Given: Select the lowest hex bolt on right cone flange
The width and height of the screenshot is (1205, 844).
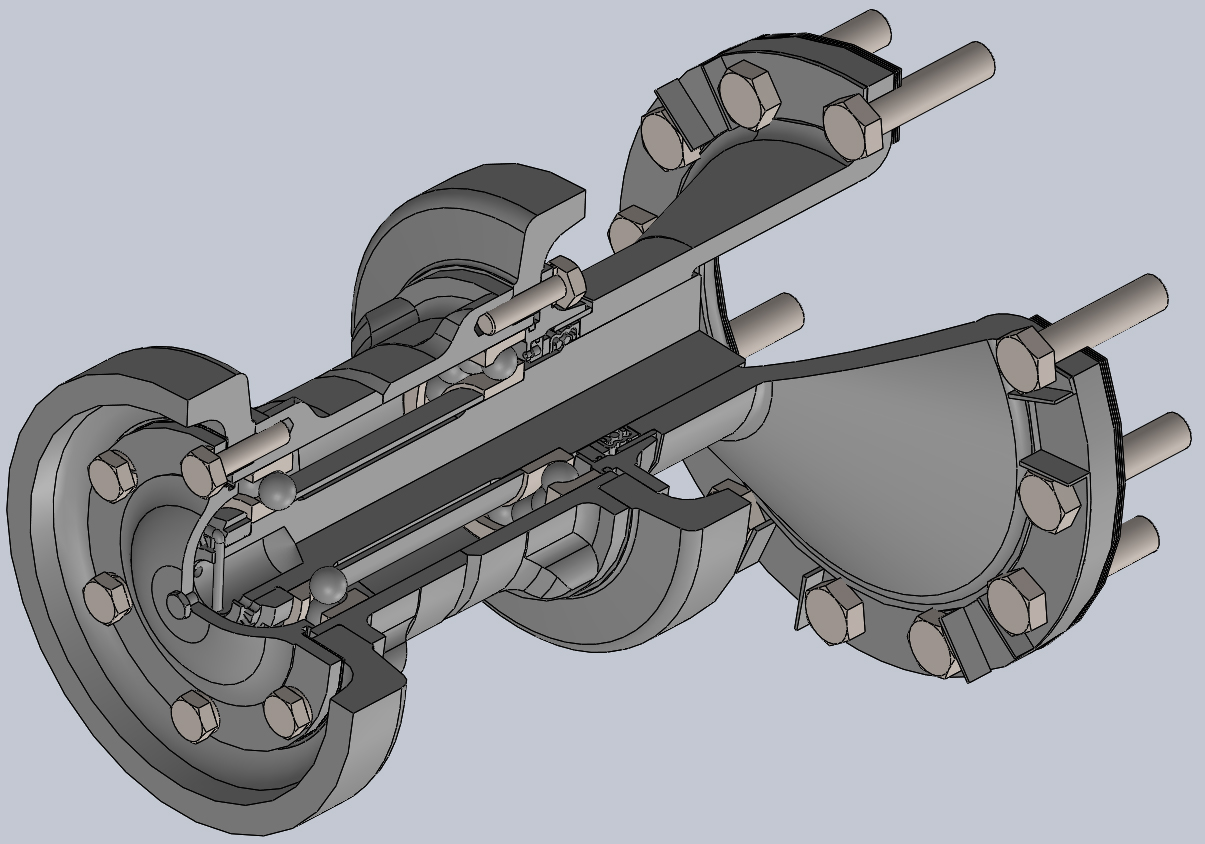Looking at the screenshot, I should (940, 642).
